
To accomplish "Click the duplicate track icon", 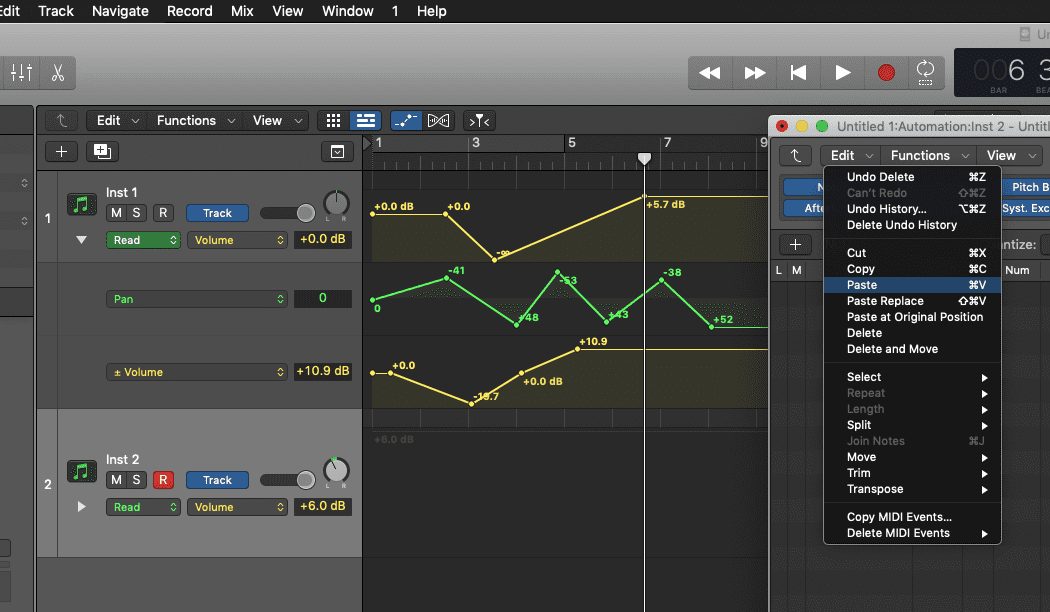I will click(x=101, y=151).
